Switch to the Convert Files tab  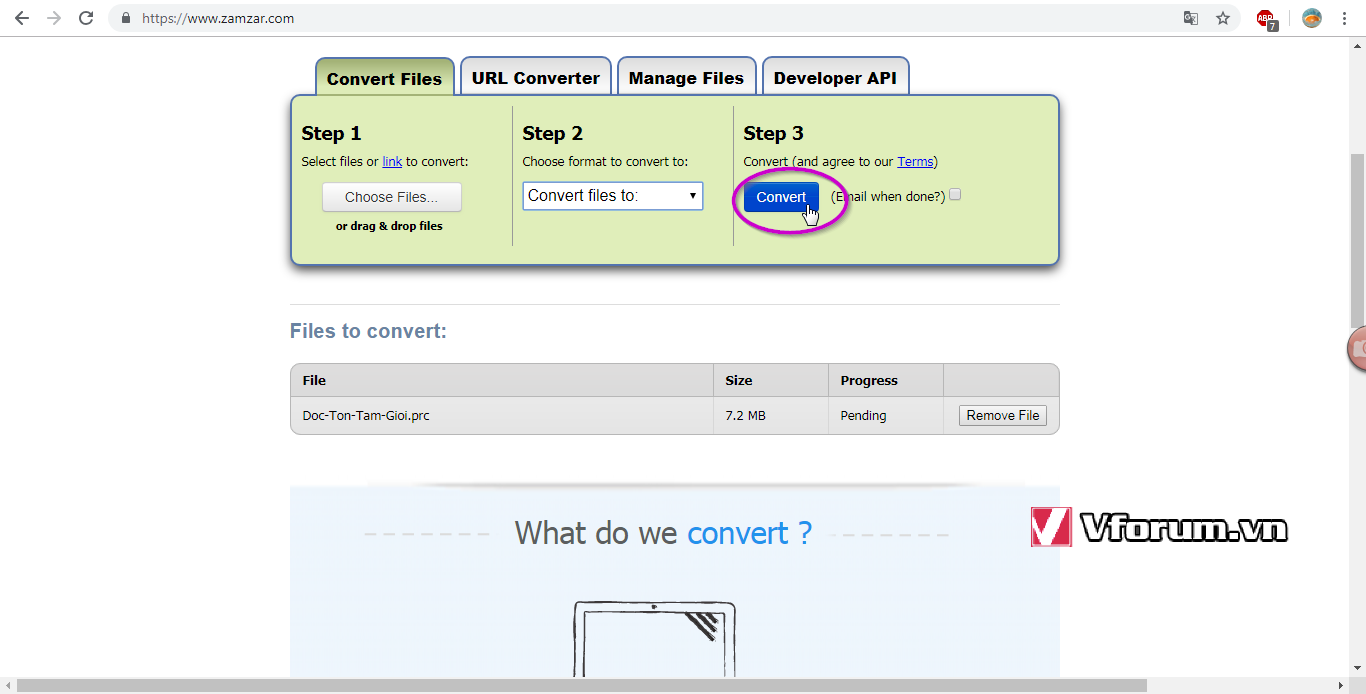384,79
